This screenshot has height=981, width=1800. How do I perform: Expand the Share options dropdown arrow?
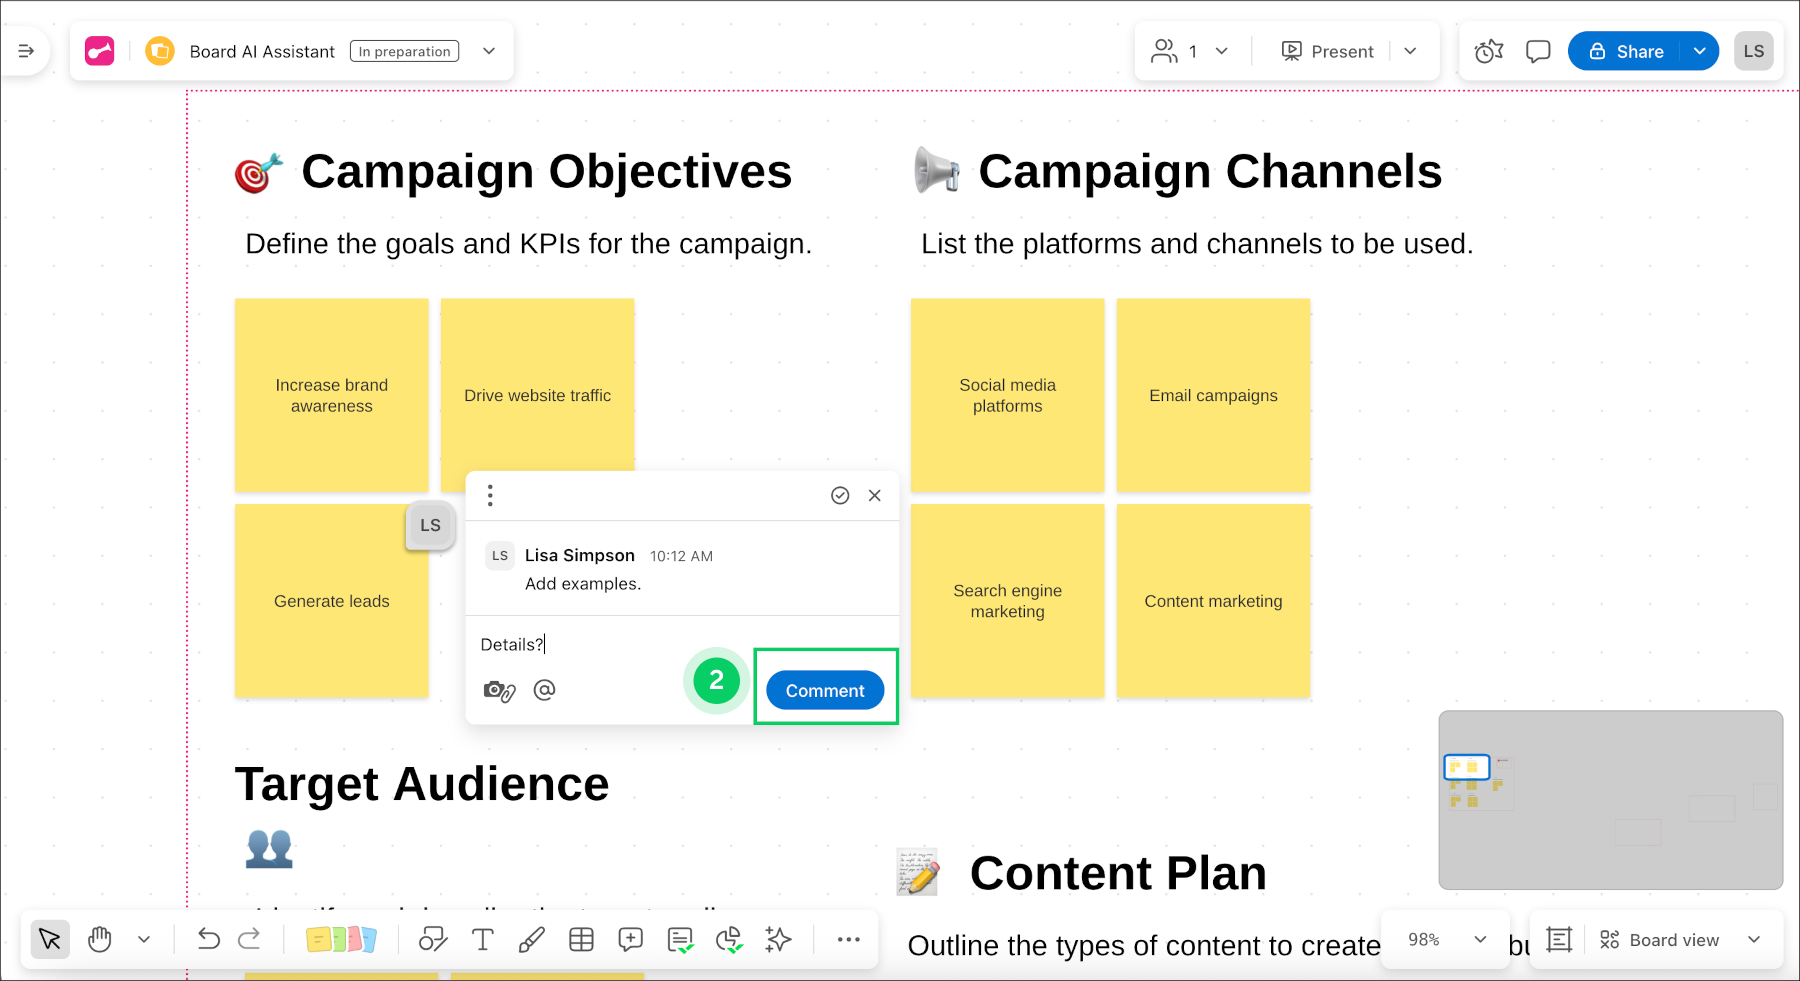(x=1700, y=51)
